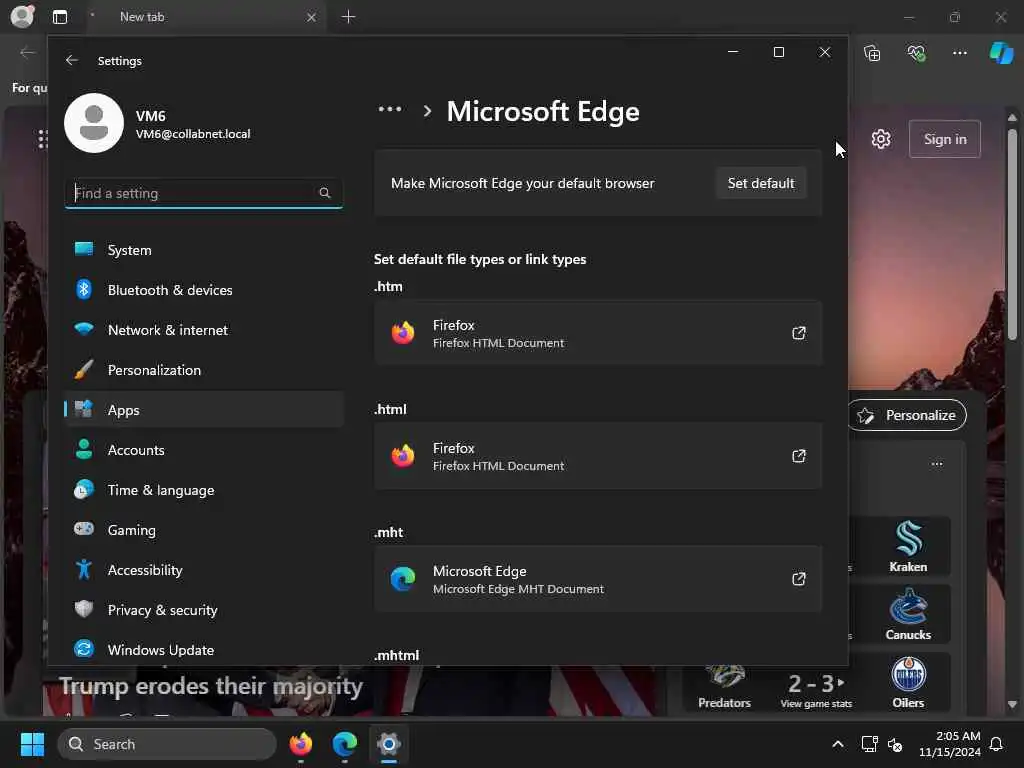Open Bluetooth & devices settings
The image size is (1024, 768).
204,289
